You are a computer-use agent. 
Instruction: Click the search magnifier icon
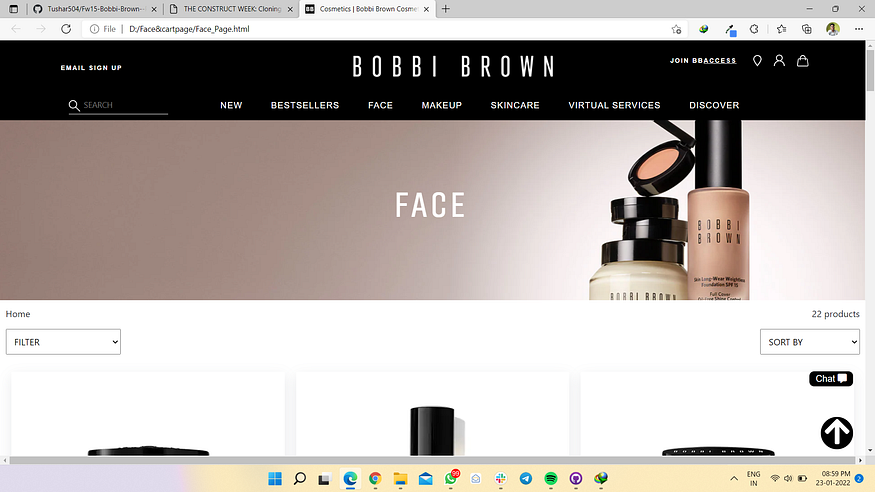[74, 105]
